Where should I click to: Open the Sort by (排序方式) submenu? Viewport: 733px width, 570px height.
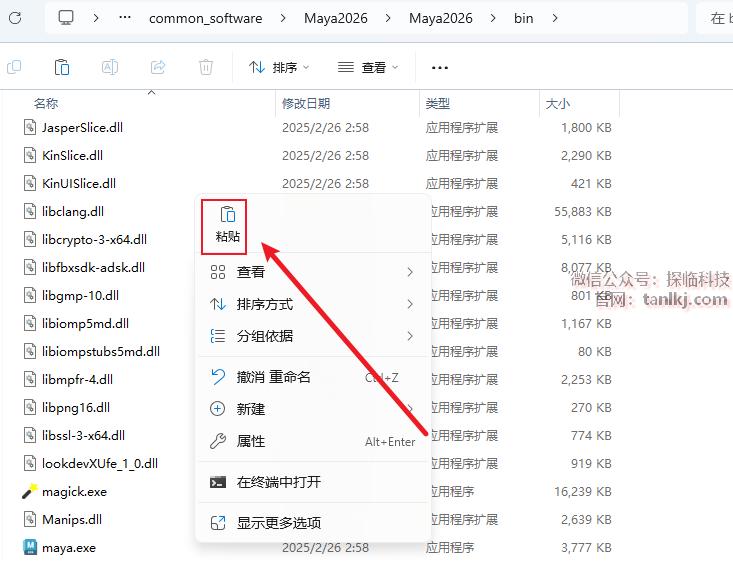pyautogui.click(x=313, y=304)
